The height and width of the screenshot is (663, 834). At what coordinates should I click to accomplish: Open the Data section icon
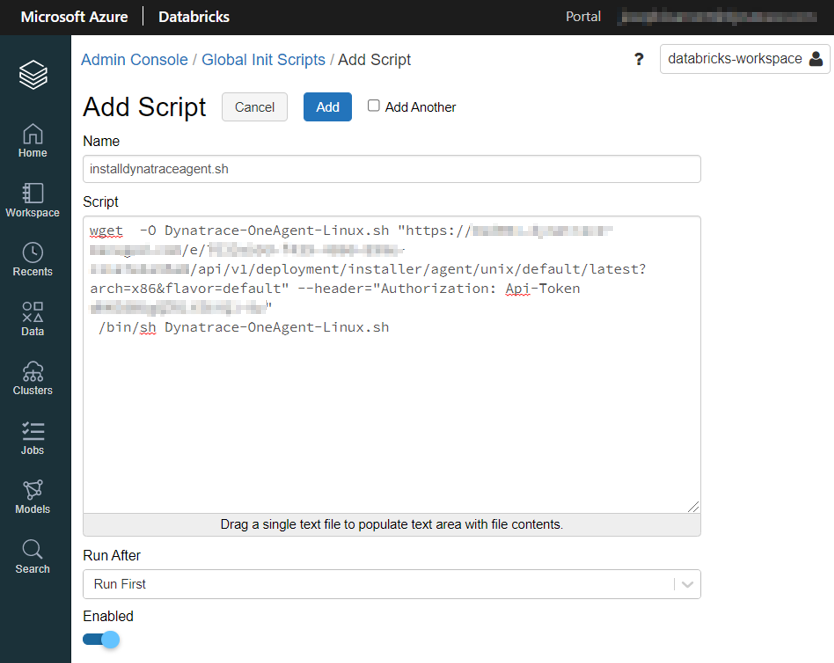tap(33, 319)
